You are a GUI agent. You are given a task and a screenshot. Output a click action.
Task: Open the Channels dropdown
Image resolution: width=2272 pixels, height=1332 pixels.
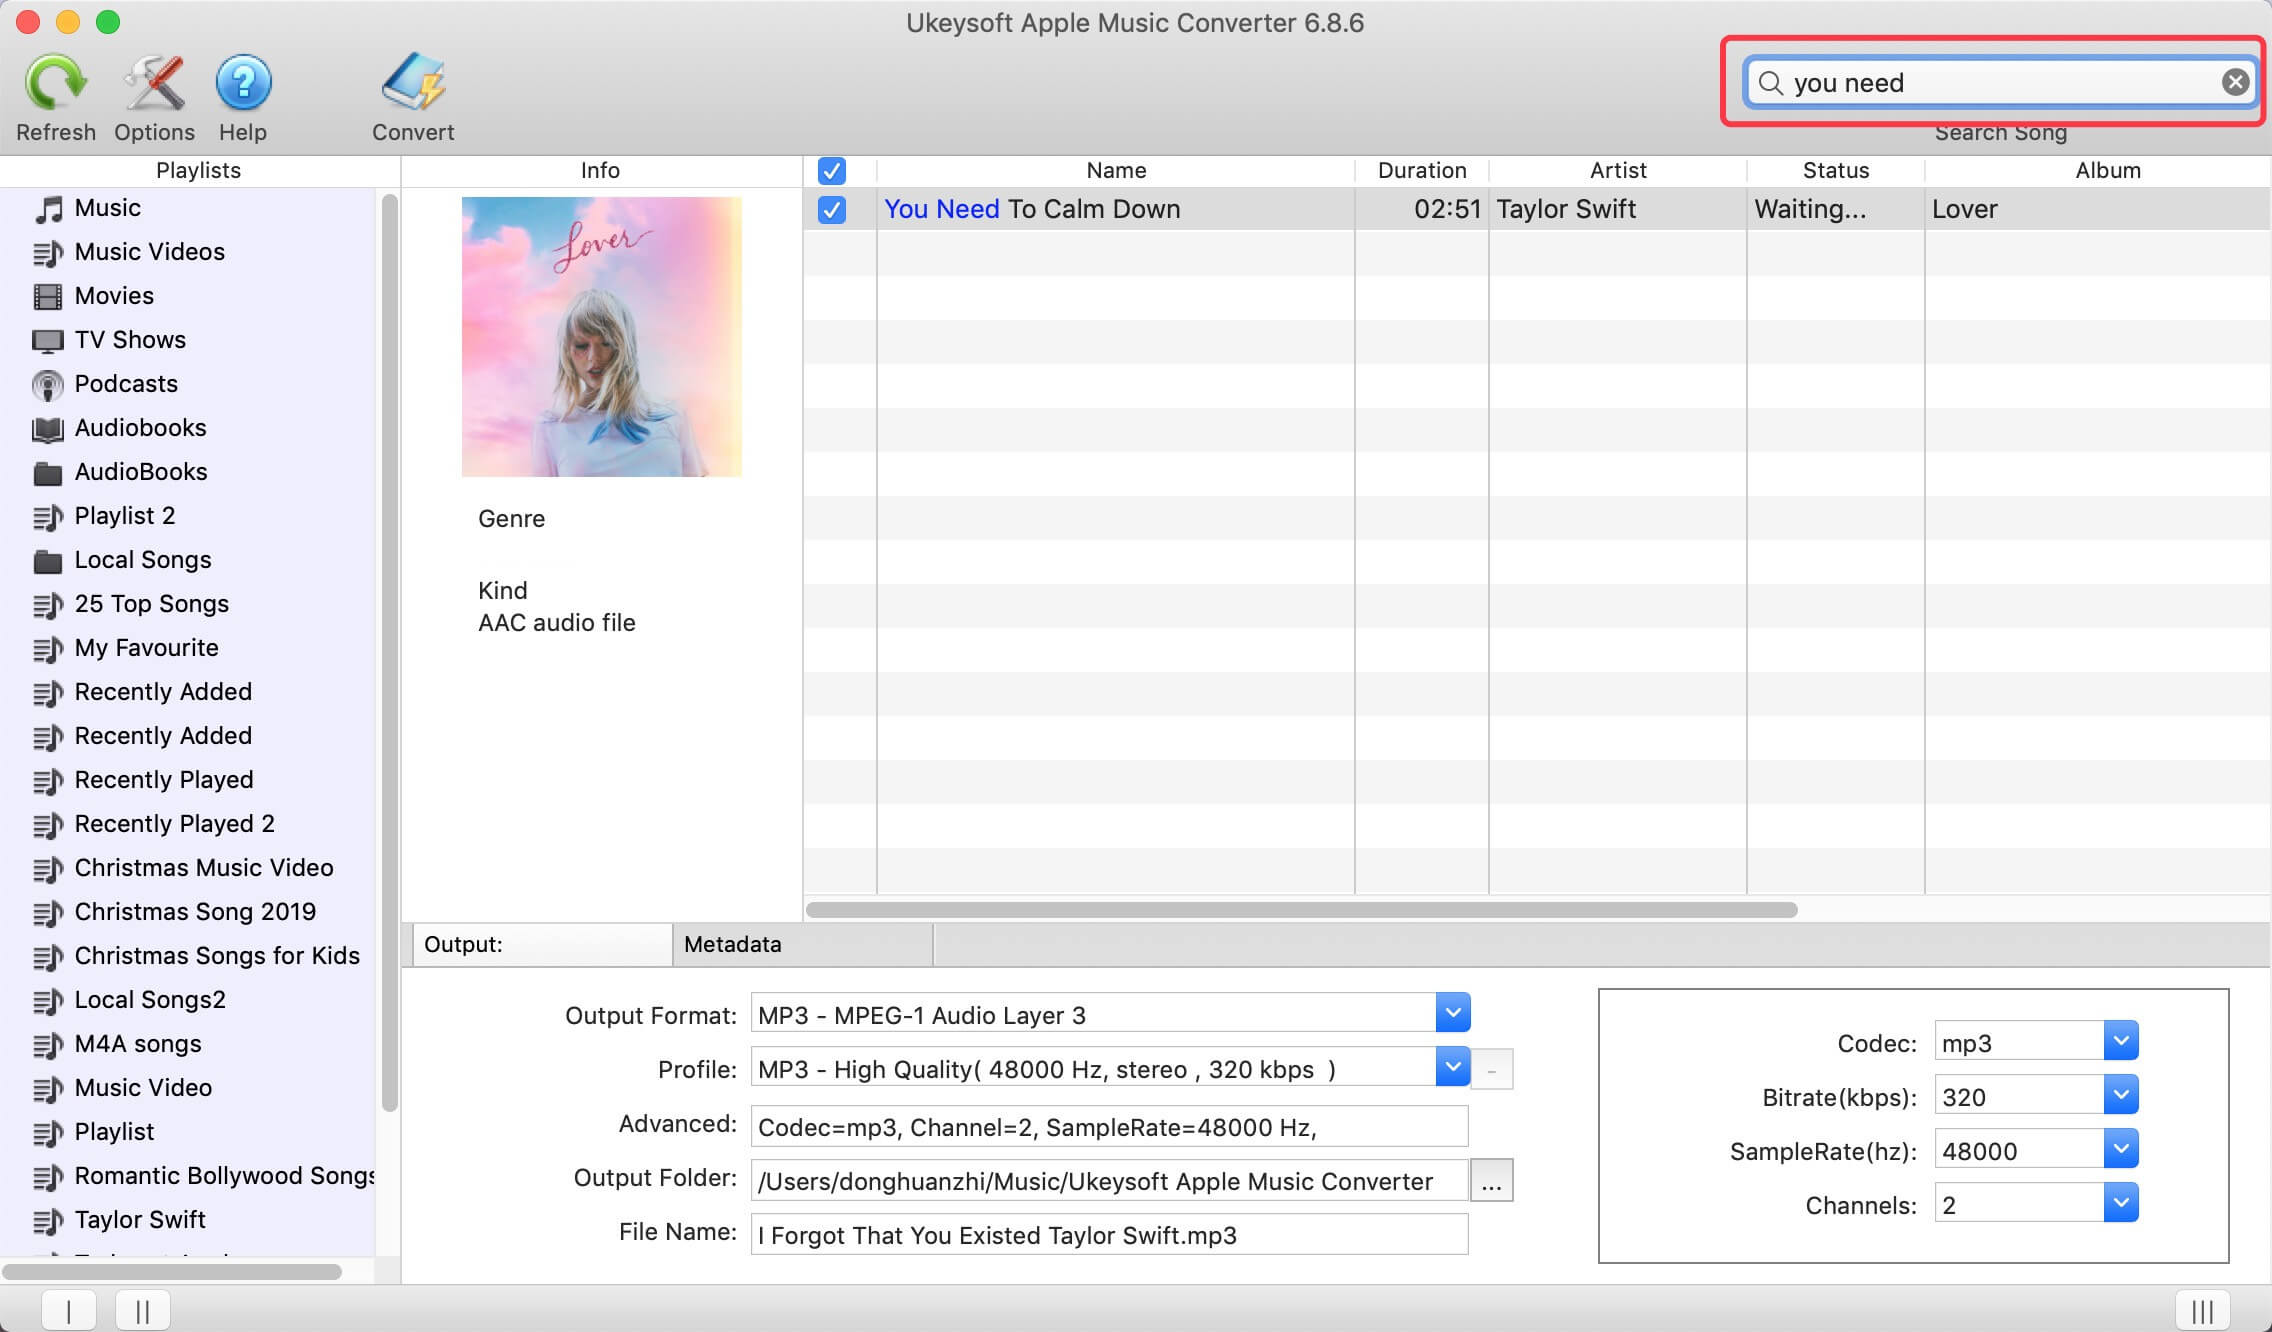tap(2121, 1203)
